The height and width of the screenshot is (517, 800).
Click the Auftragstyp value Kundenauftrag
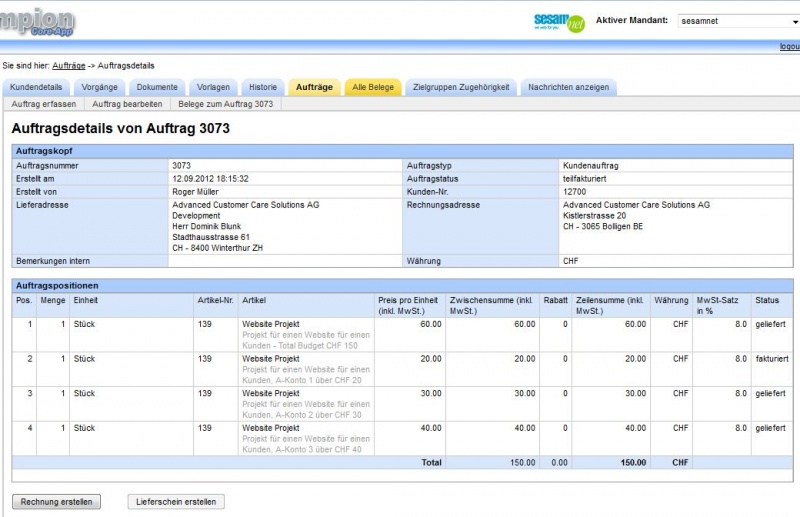pyautogui.click(x=591, y=166)
